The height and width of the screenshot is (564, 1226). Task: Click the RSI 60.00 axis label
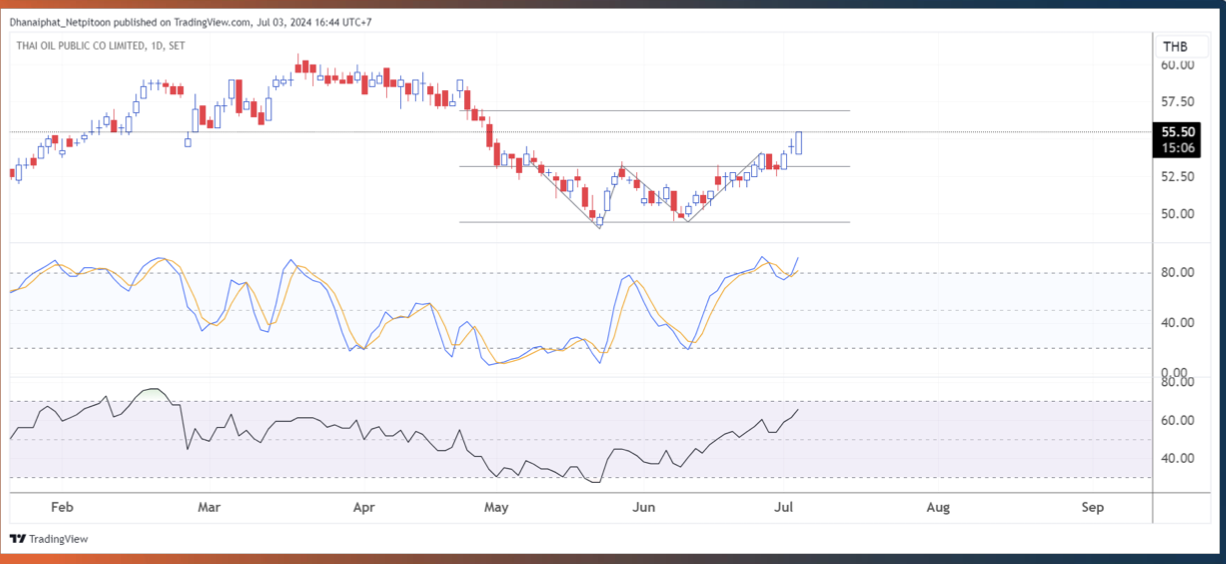1177,421
